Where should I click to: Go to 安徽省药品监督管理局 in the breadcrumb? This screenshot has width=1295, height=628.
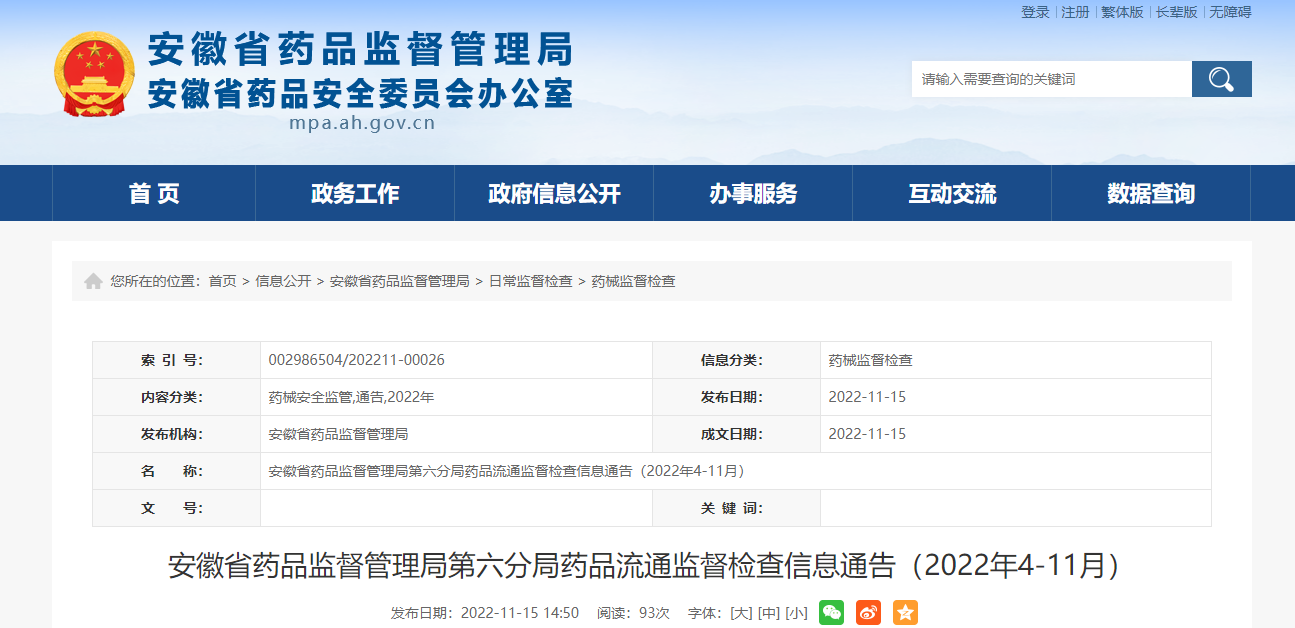click(x=399, y=282)
